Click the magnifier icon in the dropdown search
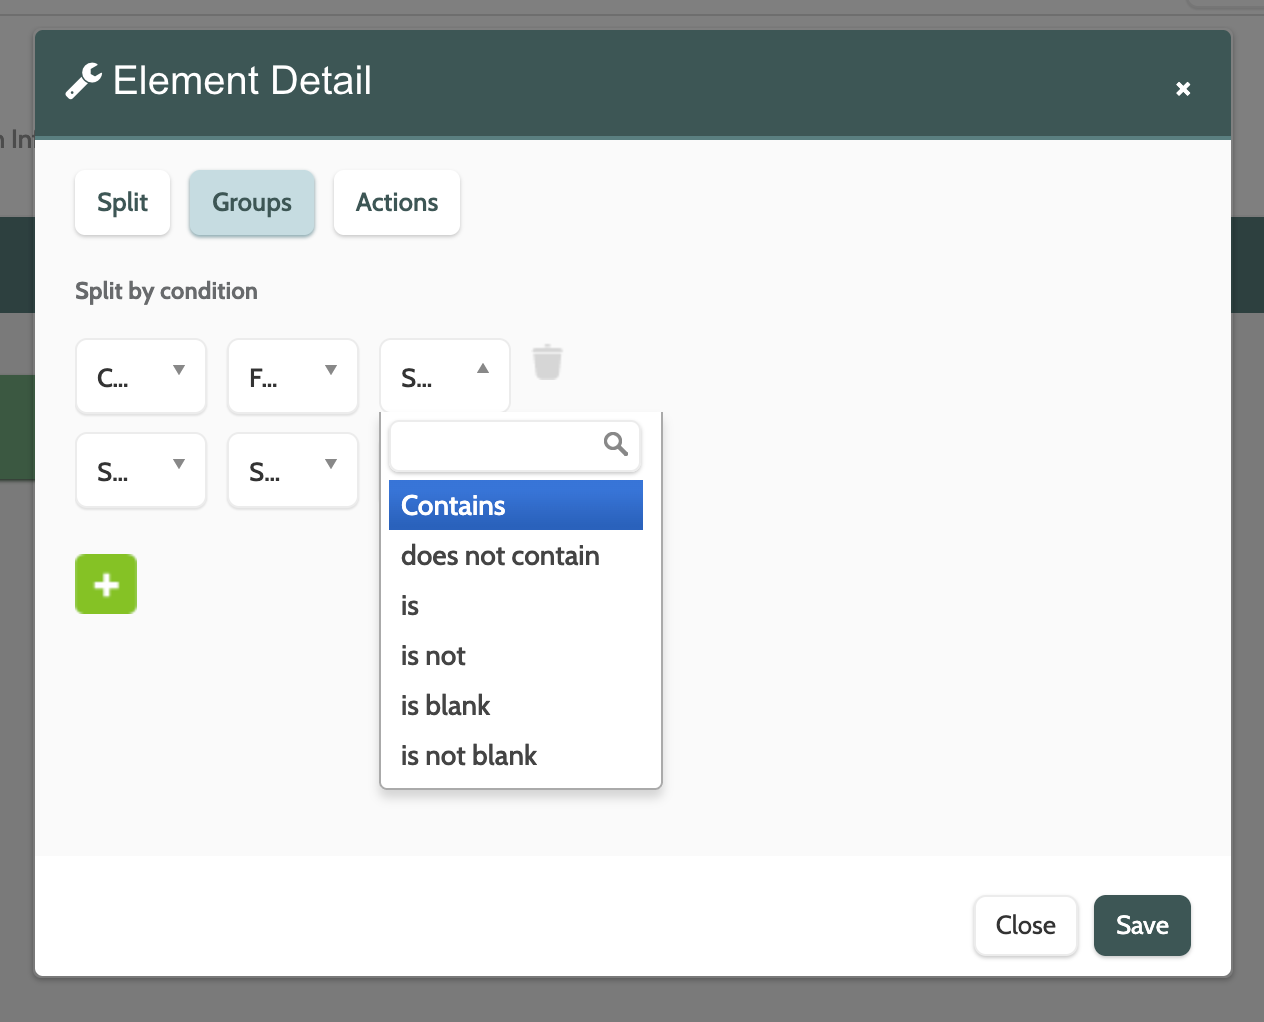 point(615,444)
